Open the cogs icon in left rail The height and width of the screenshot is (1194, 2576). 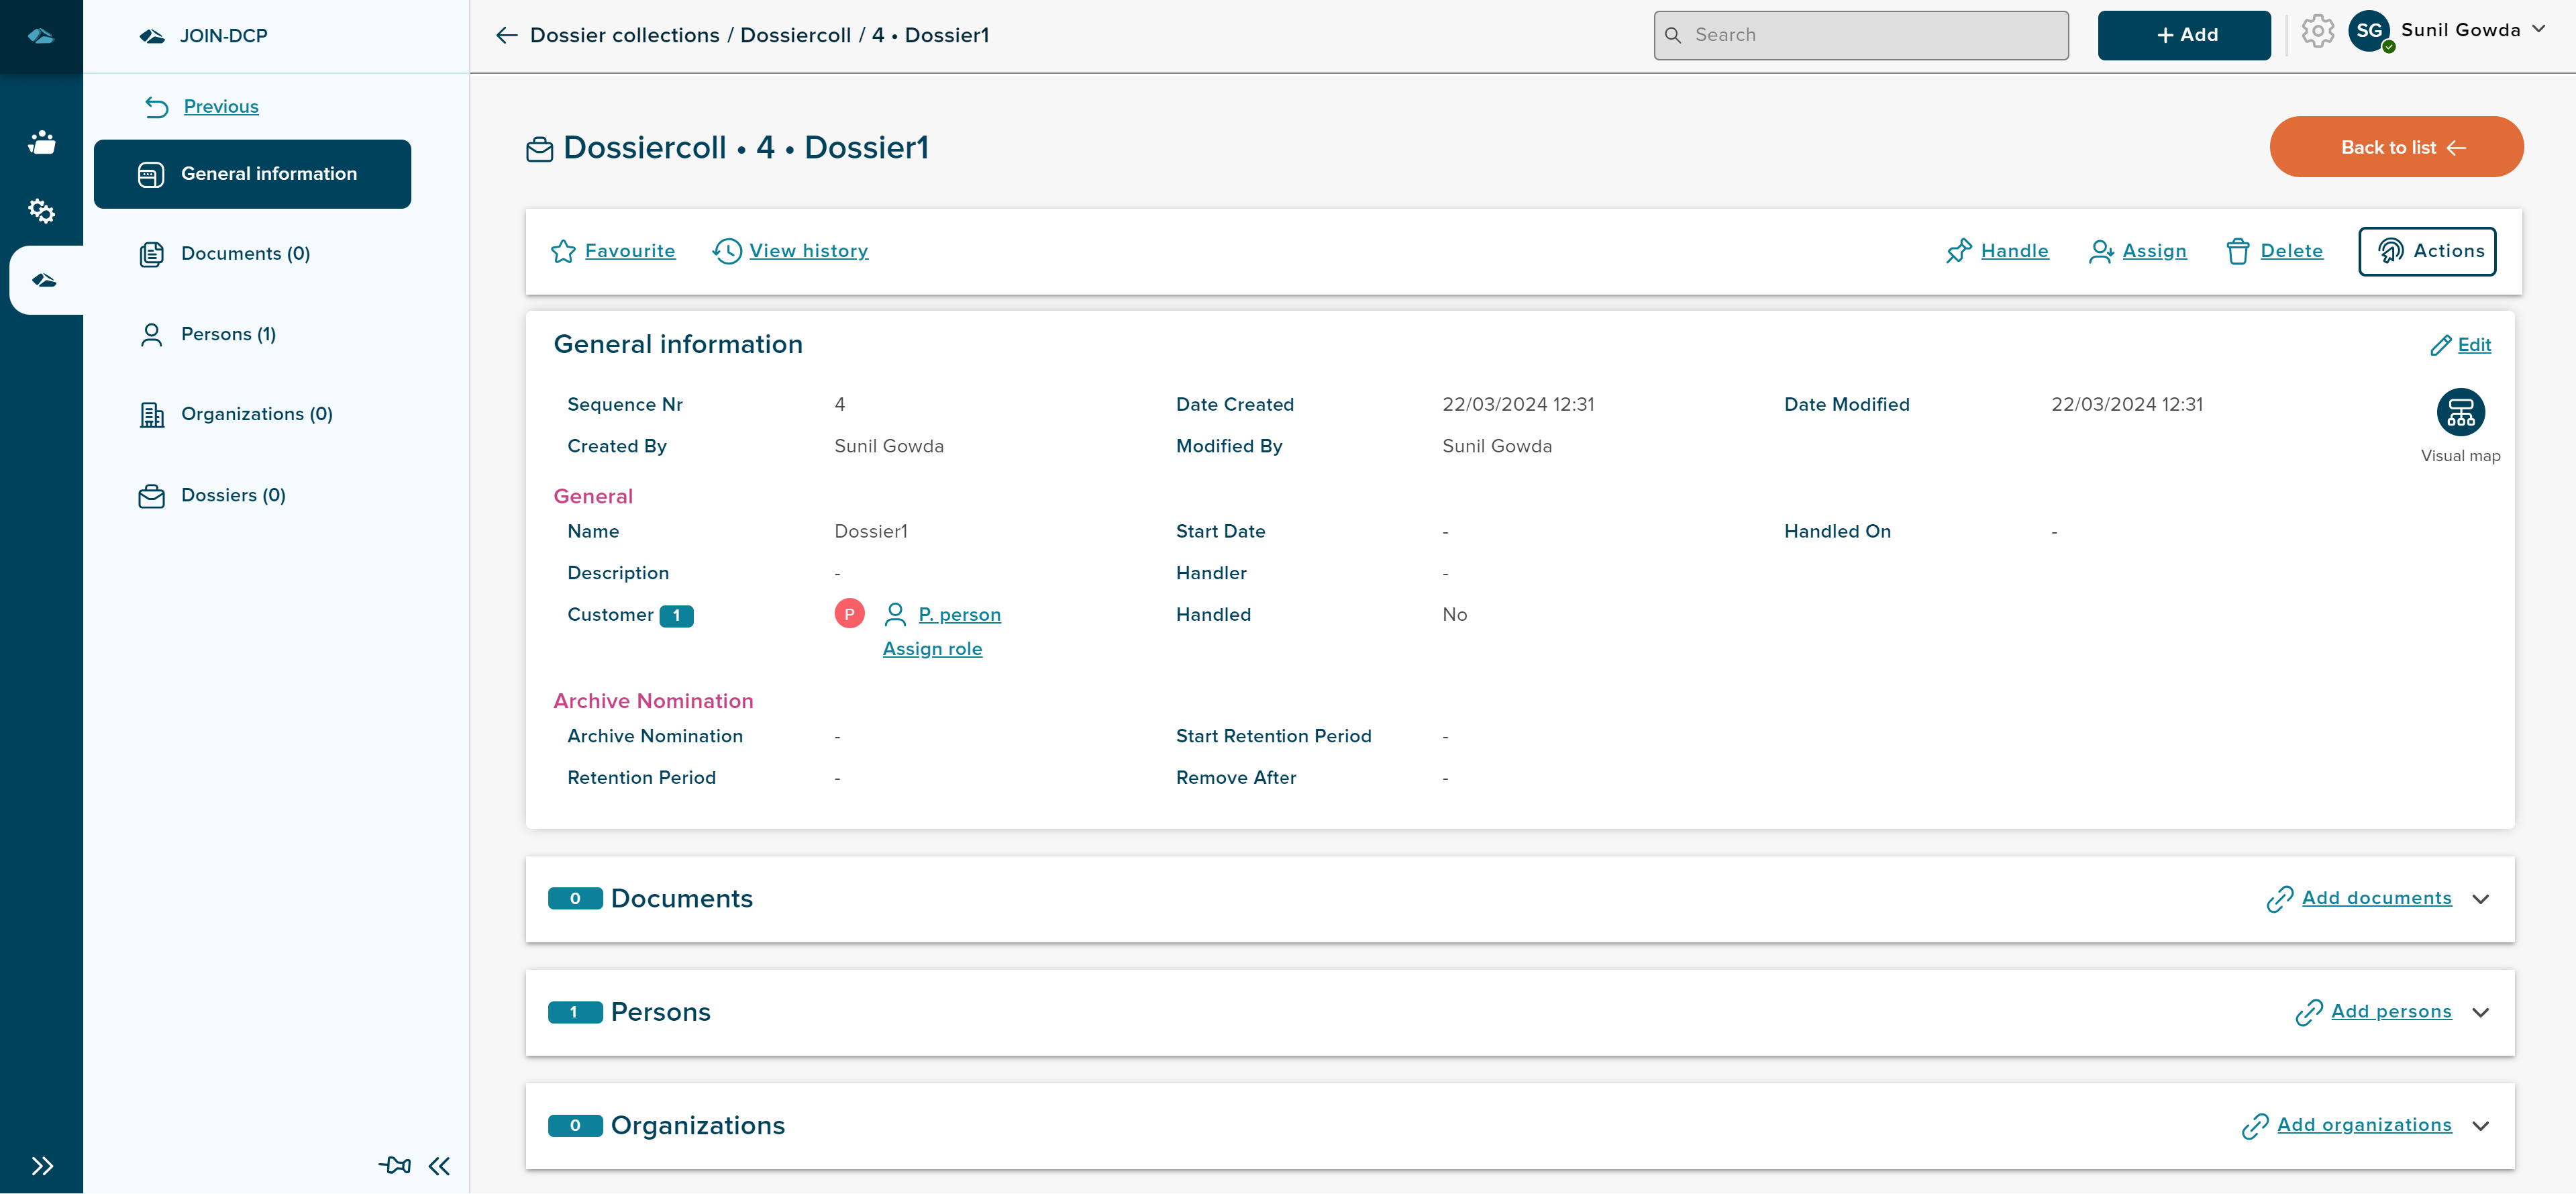(41, 211)
